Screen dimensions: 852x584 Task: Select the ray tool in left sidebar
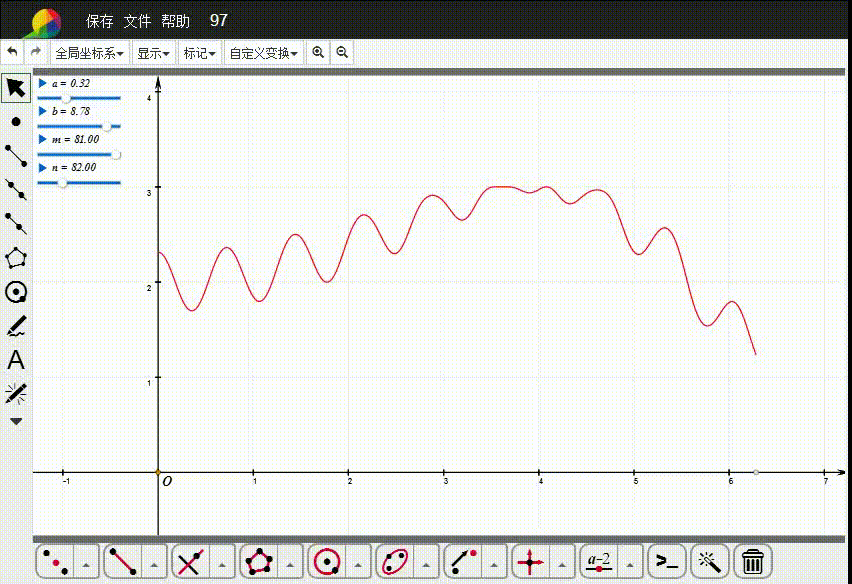16,224
